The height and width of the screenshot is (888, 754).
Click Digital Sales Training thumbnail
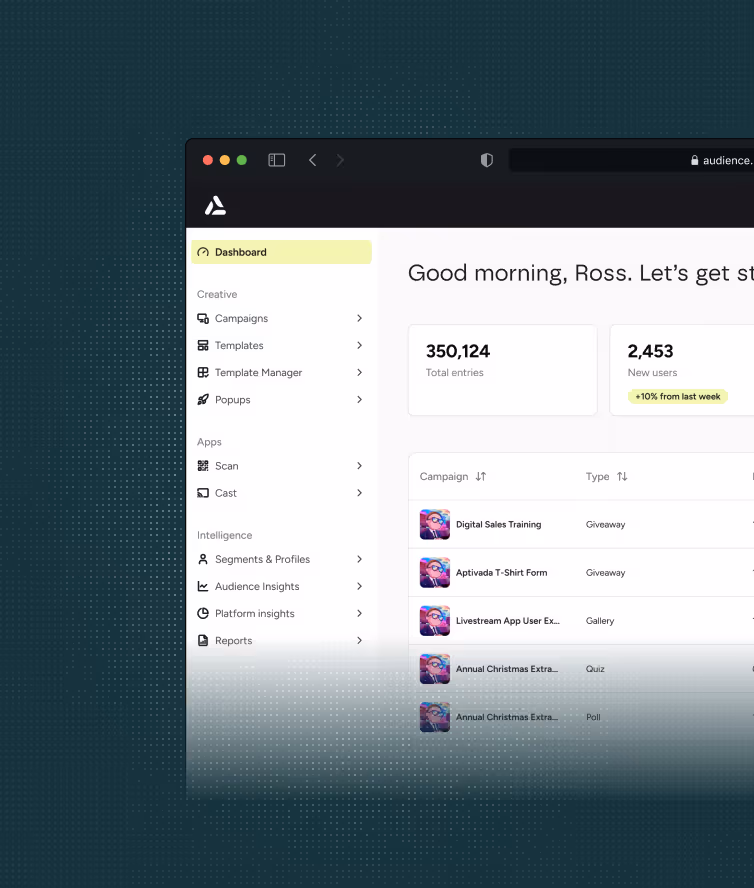pyautogui.click(x=435, y=524)
